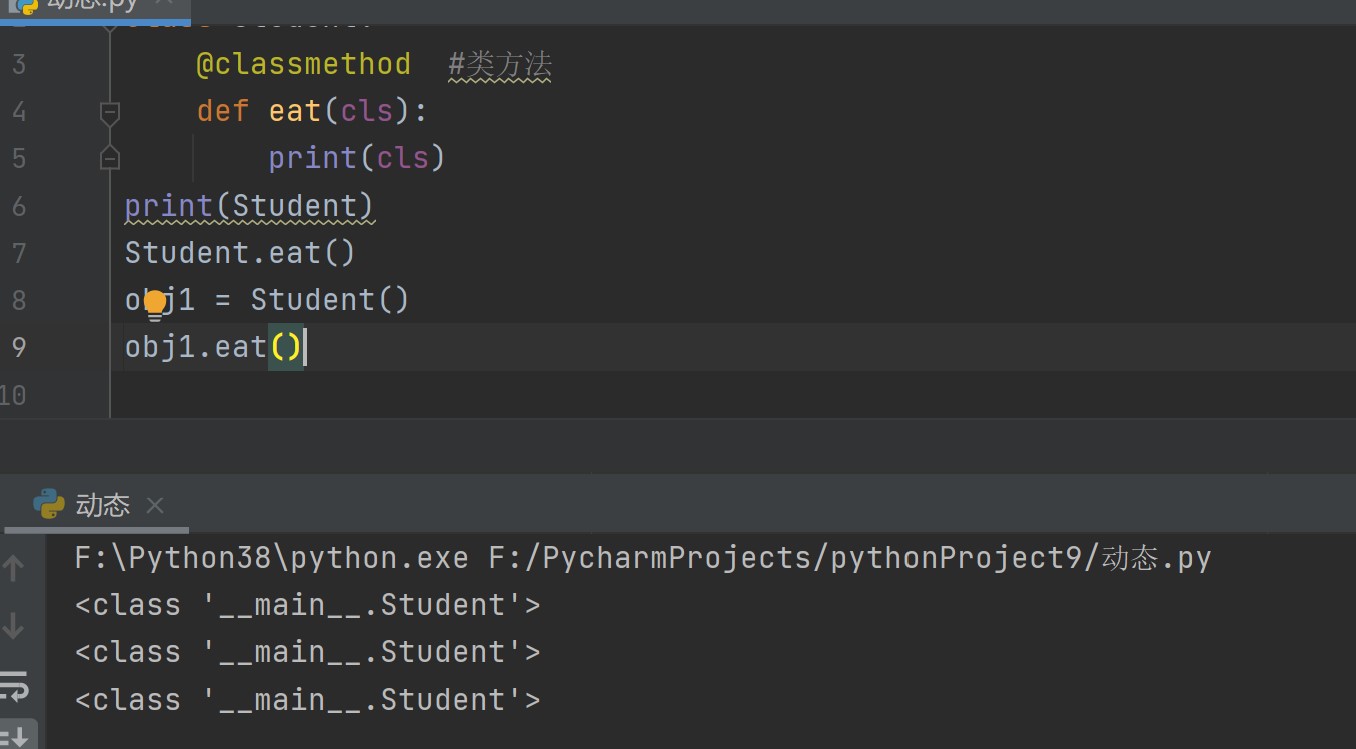Click the yellow light bulb quick-fix icon
Image resolution: width=1356 pixels, height=749 pixels.
point(155,303)
